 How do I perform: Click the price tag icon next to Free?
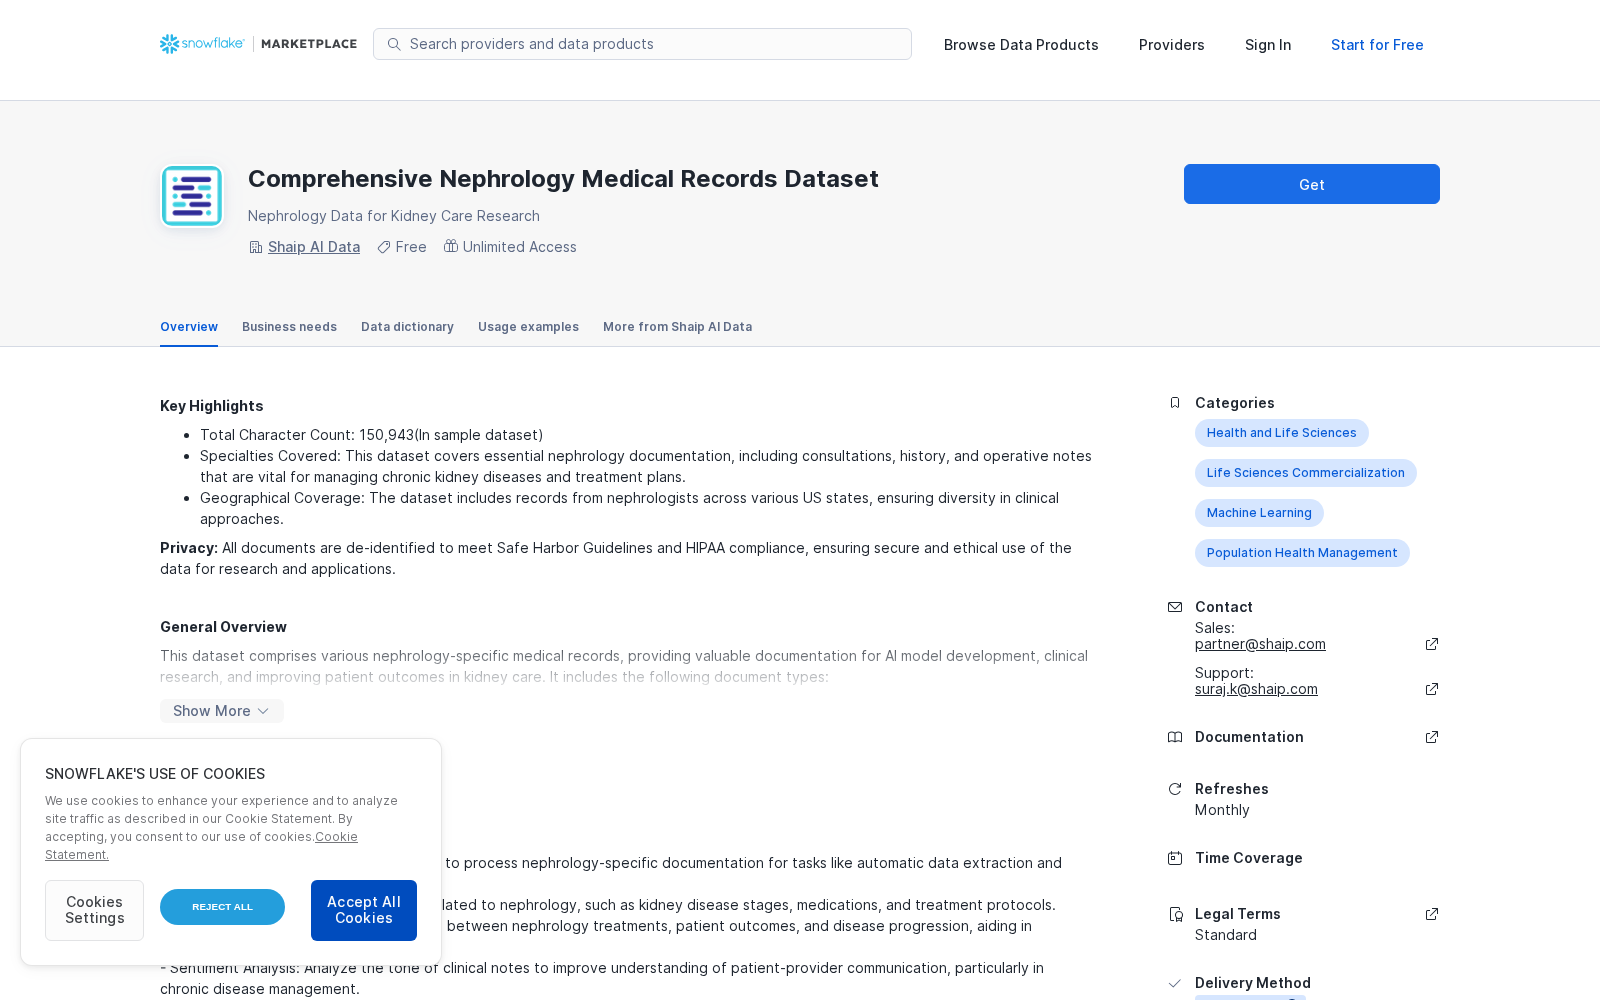[384, 247]
